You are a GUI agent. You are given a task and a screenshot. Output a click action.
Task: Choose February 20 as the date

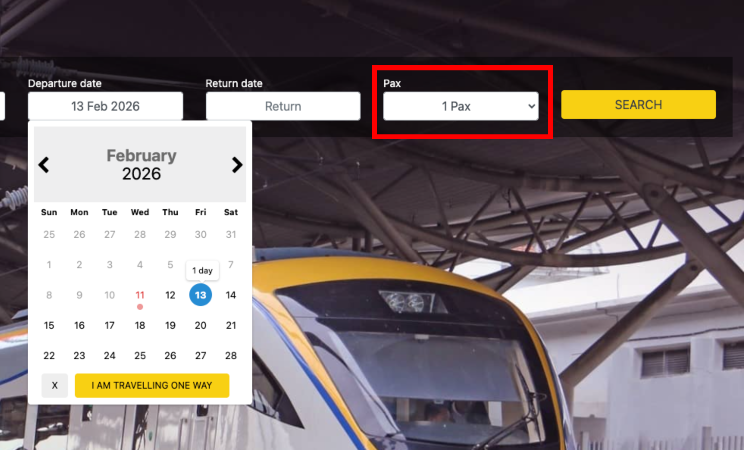click(201, 326)
